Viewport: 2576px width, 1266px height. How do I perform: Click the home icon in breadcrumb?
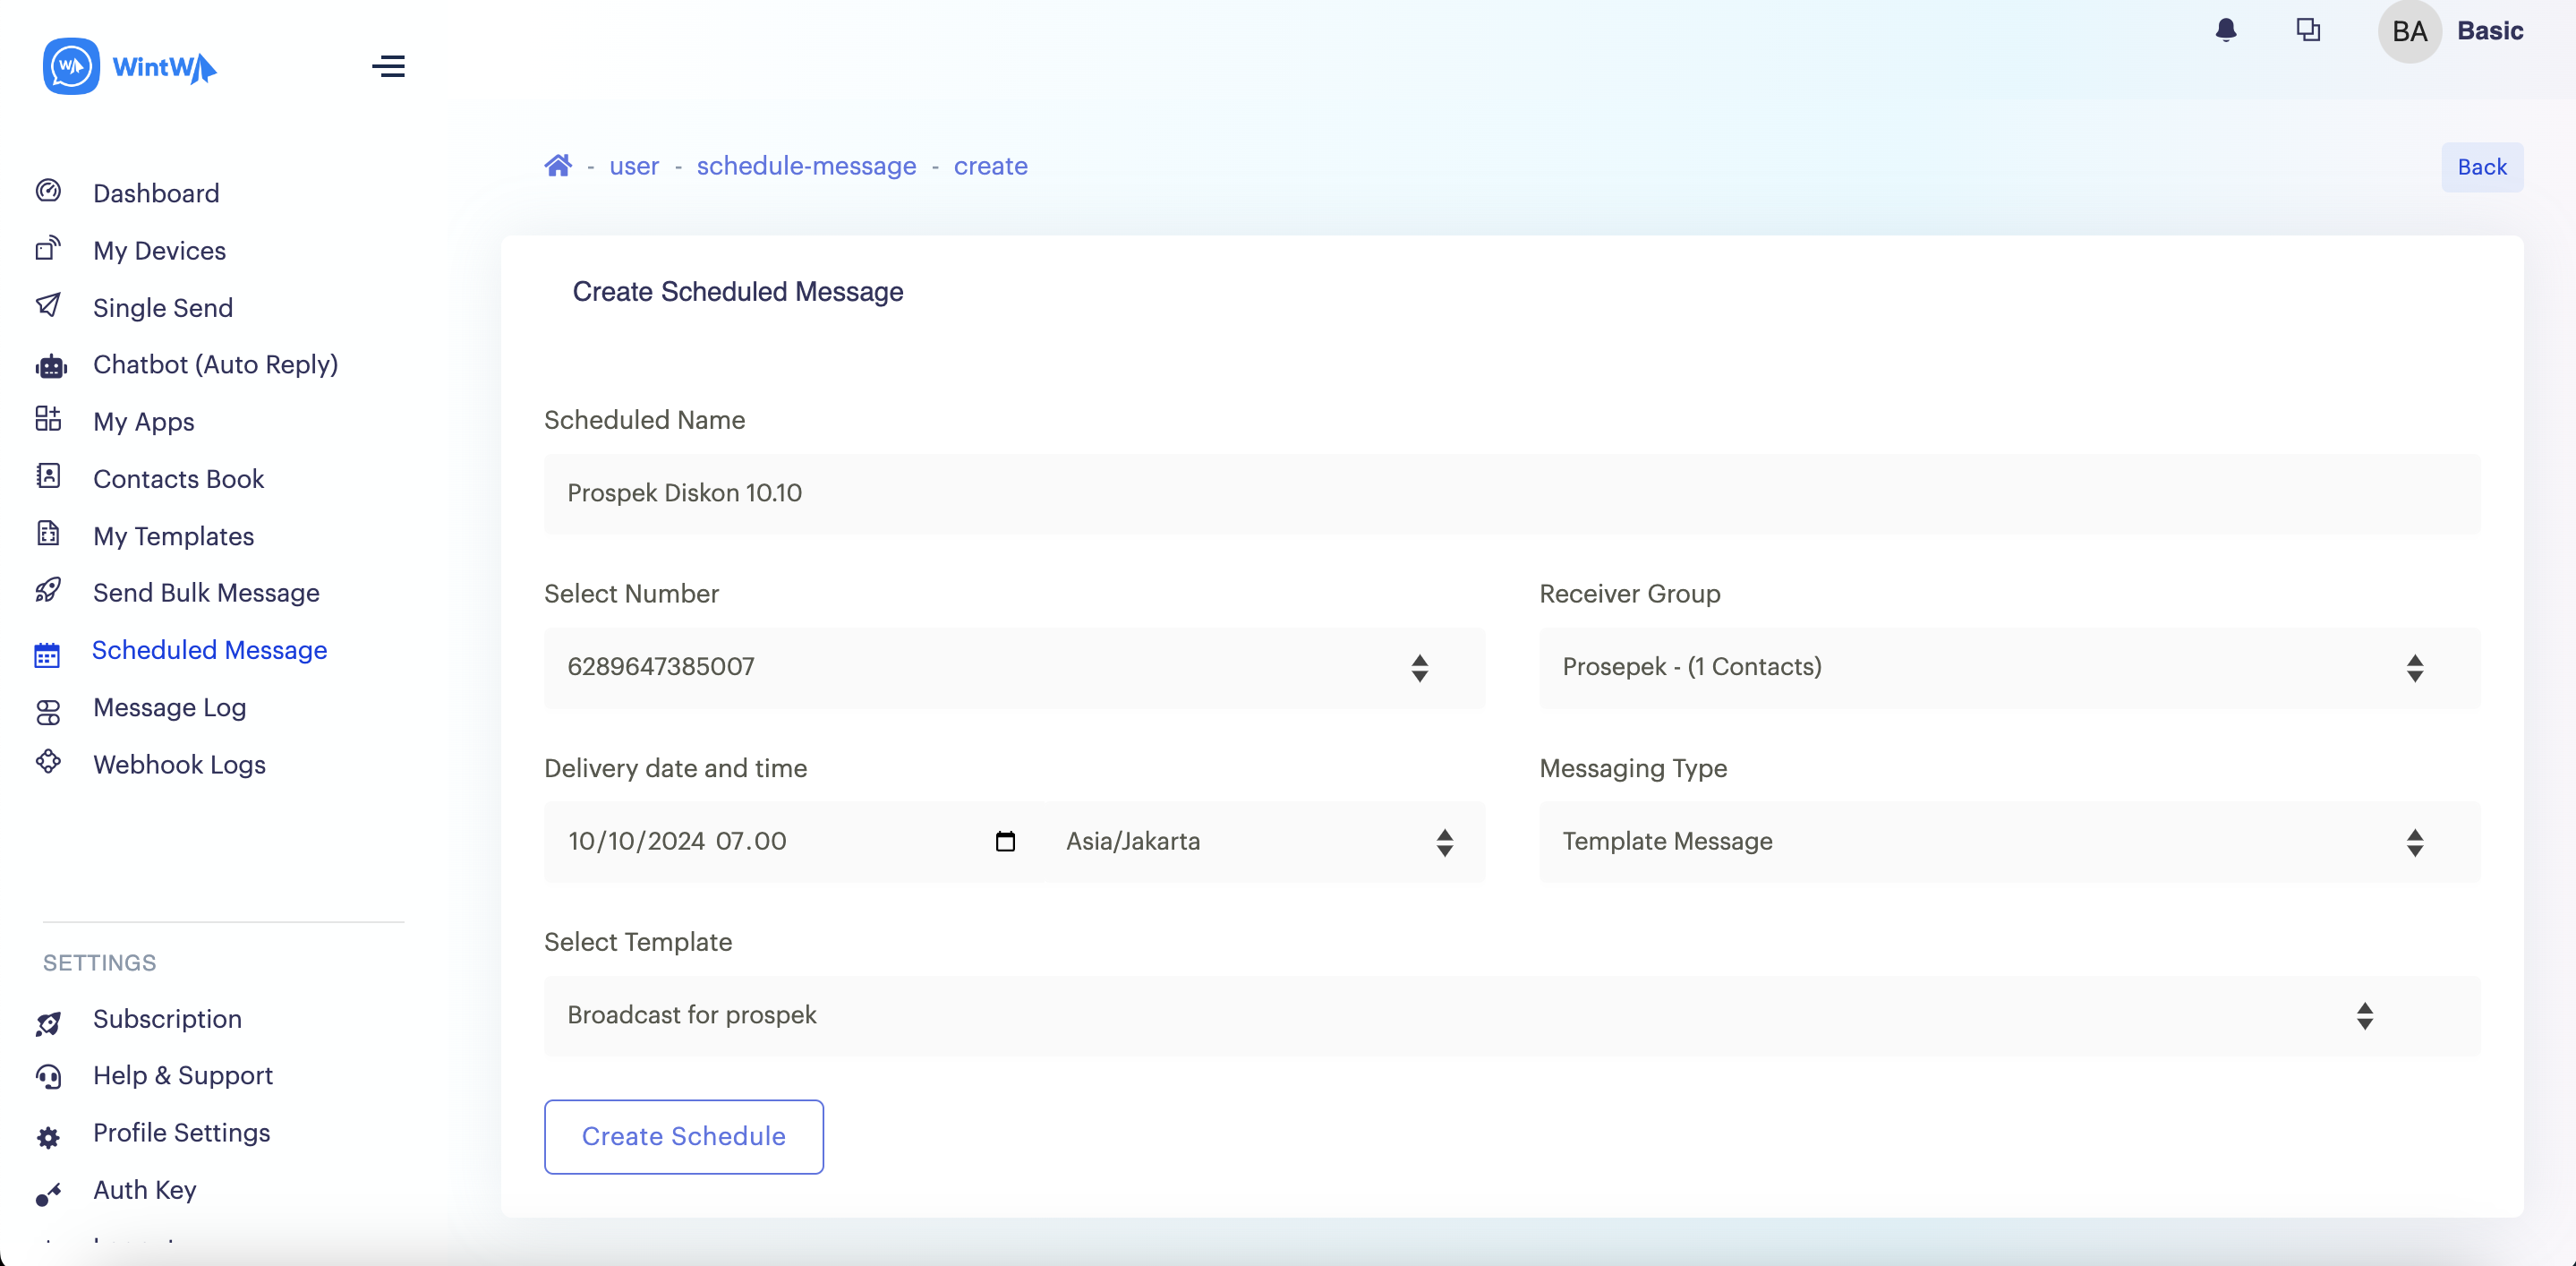coord(558,165)
